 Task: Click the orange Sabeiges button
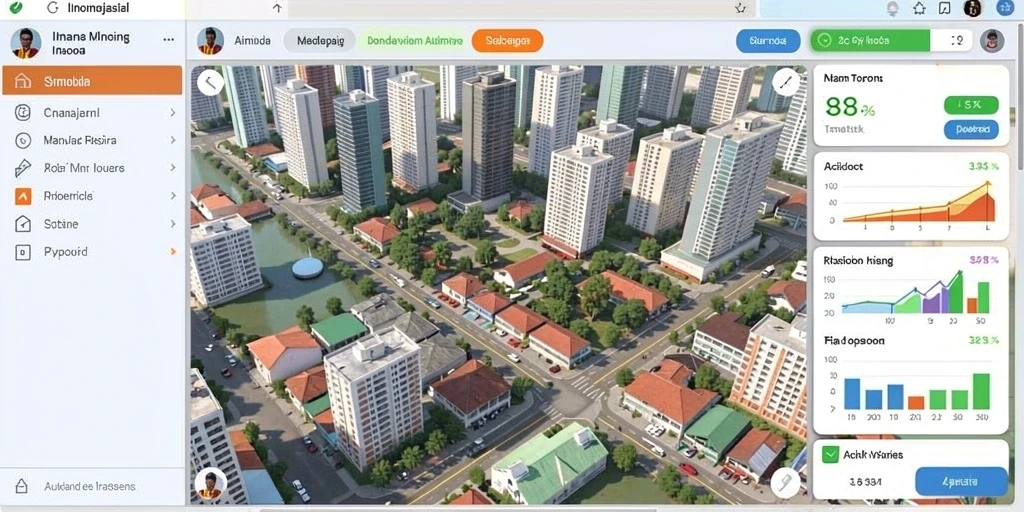pyautogui.click(x=507, y=40)
